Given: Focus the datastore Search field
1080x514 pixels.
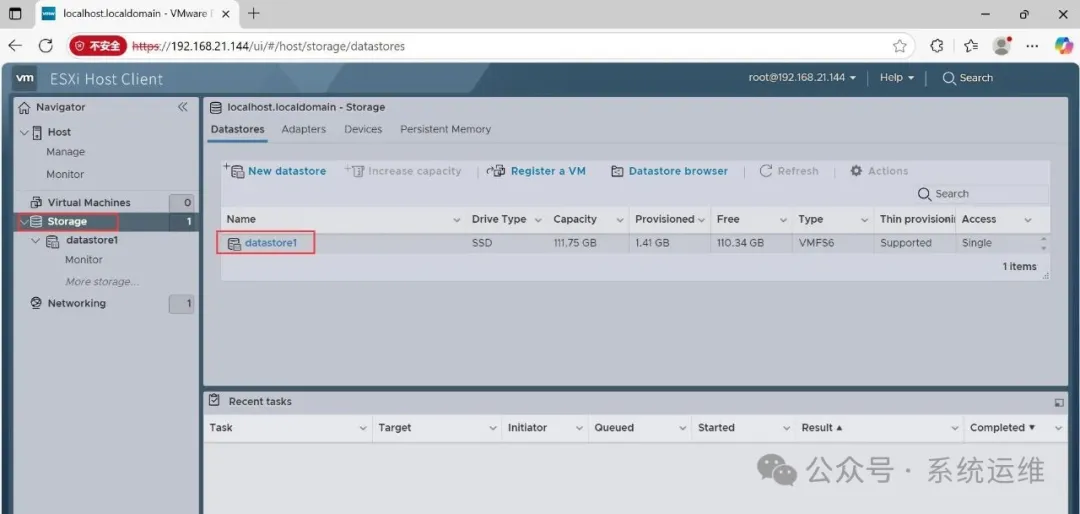Looking at the screenshot, I should click(983, 194).
